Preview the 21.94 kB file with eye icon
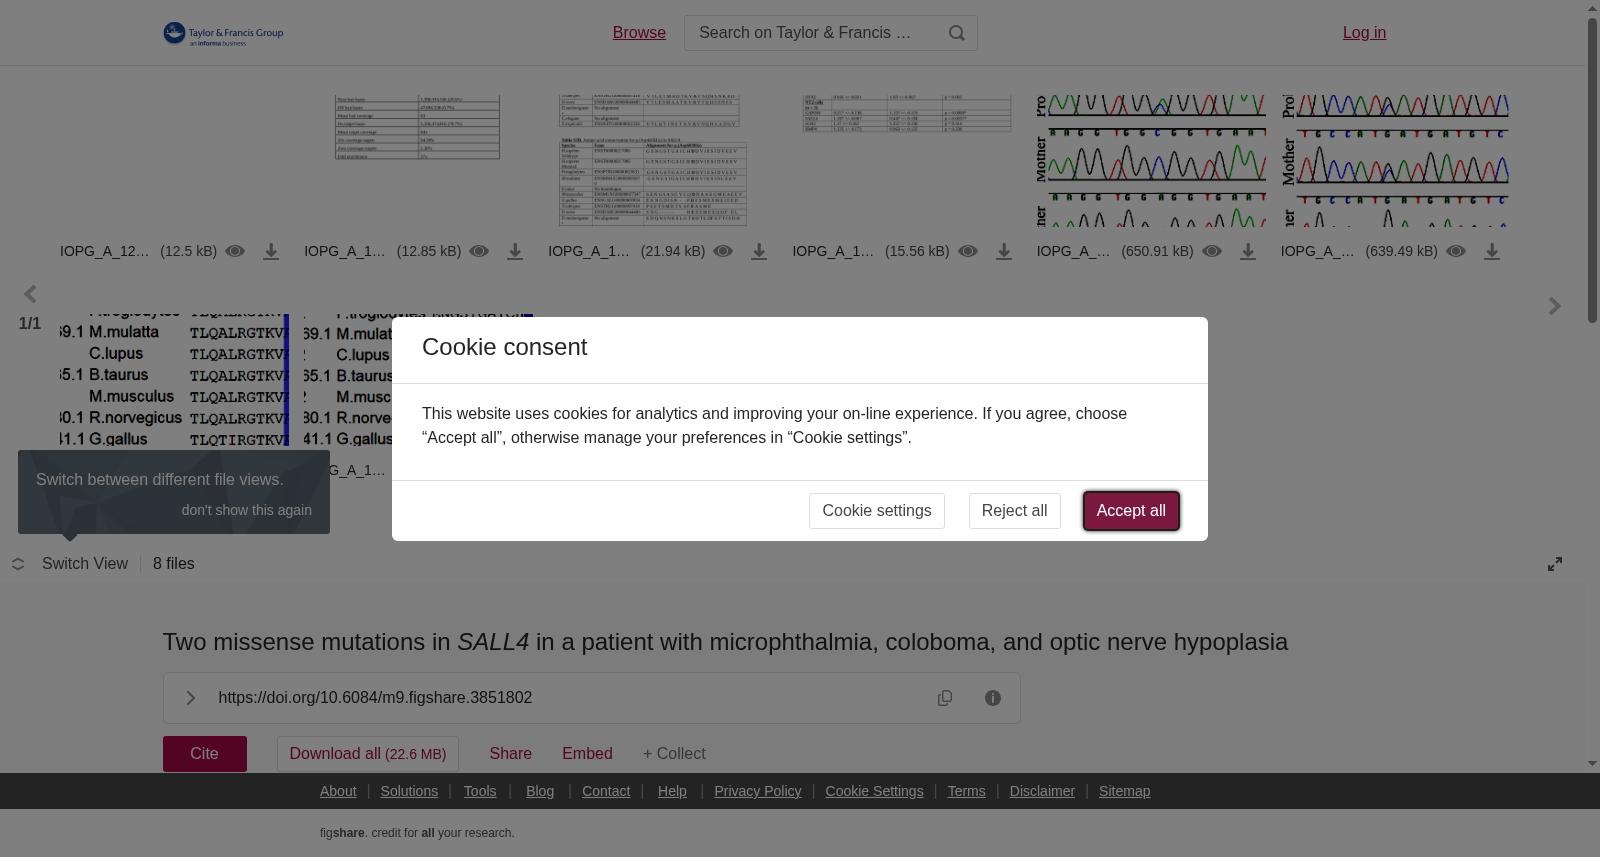 coord(723,251)
